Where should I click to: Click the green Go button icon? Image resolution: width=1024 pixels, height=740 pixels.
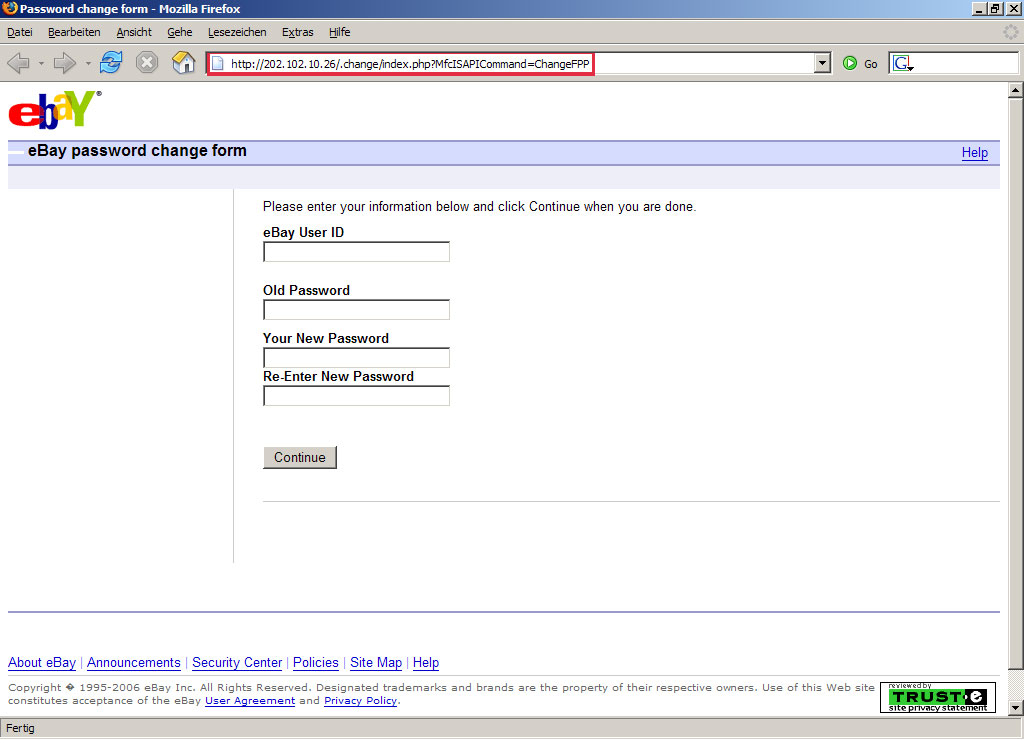tap(850, 63)
